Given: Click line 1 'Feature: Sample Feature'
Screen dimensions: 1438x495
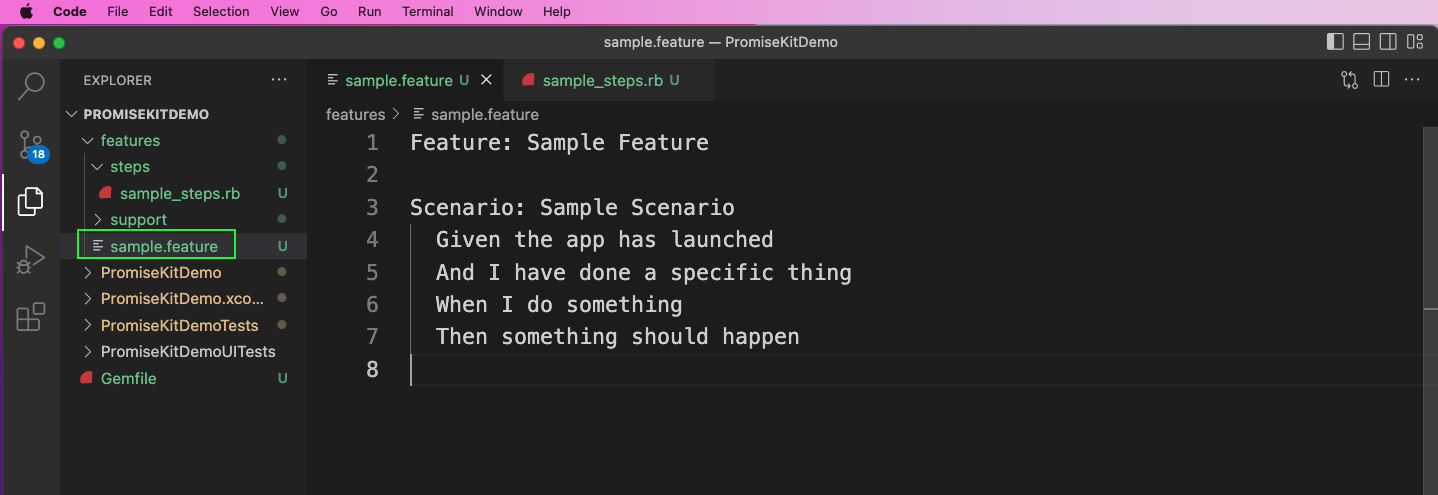Looking at the screenshot, I should coord(559,142).
